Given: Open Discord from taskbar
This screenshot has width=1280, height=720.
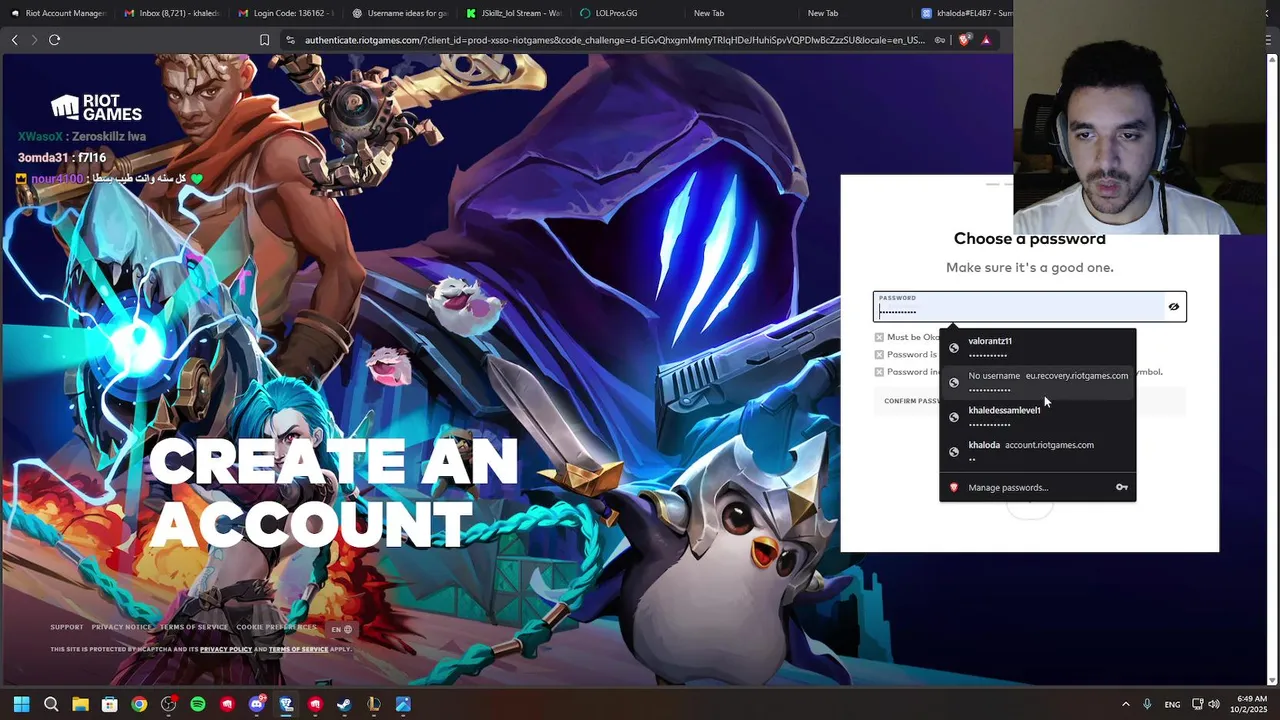Looking at the screenshot, I should [256, 704].
